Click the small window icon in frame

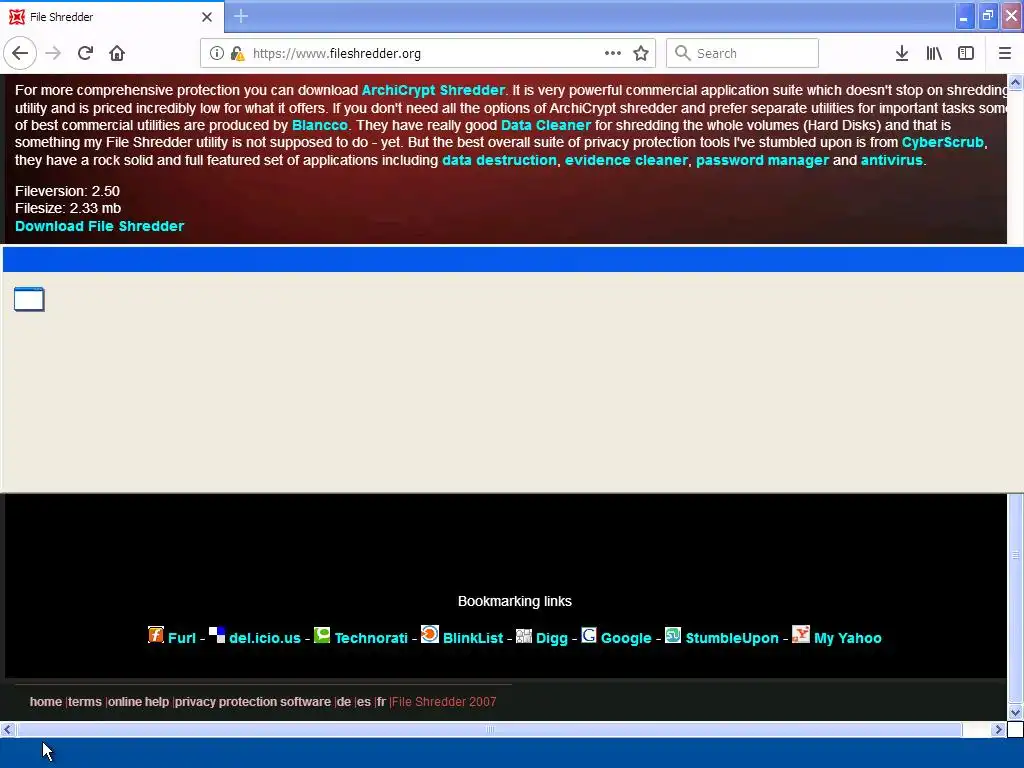click(x=29, y=299)
